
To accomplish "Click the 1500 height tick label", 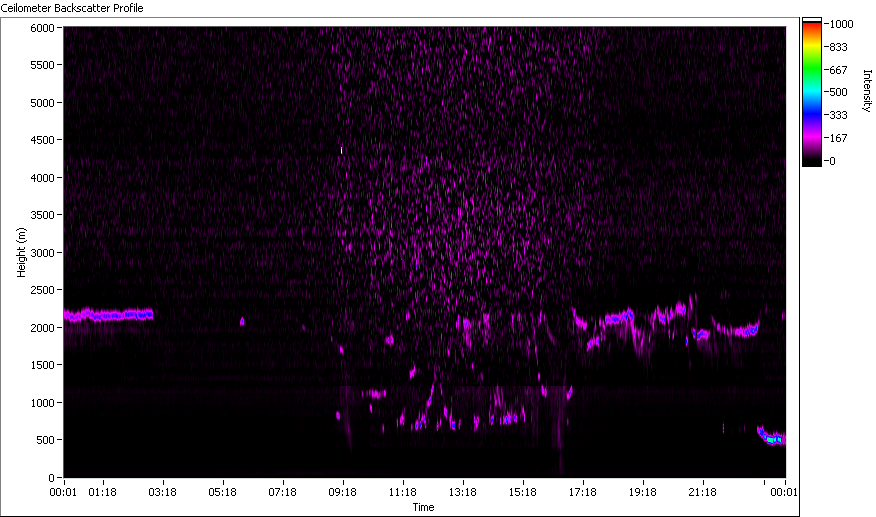I will pyautogui.click(x=42, y=365).
